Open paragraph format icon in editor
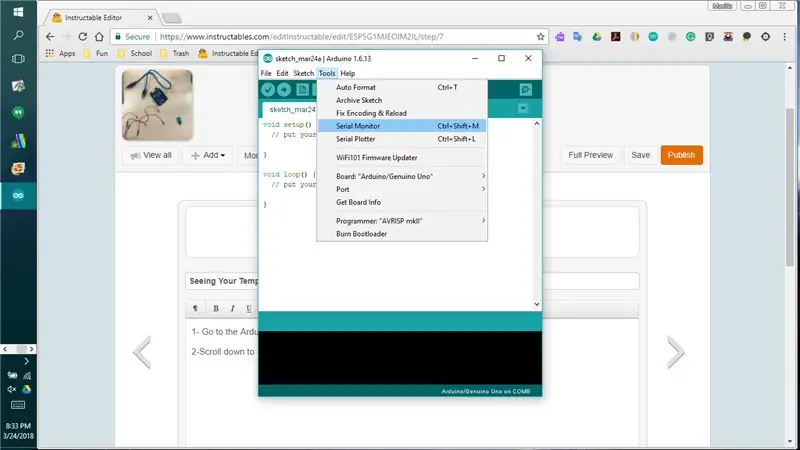The width and height of the screenshot is (800, 450). [195, 308]
